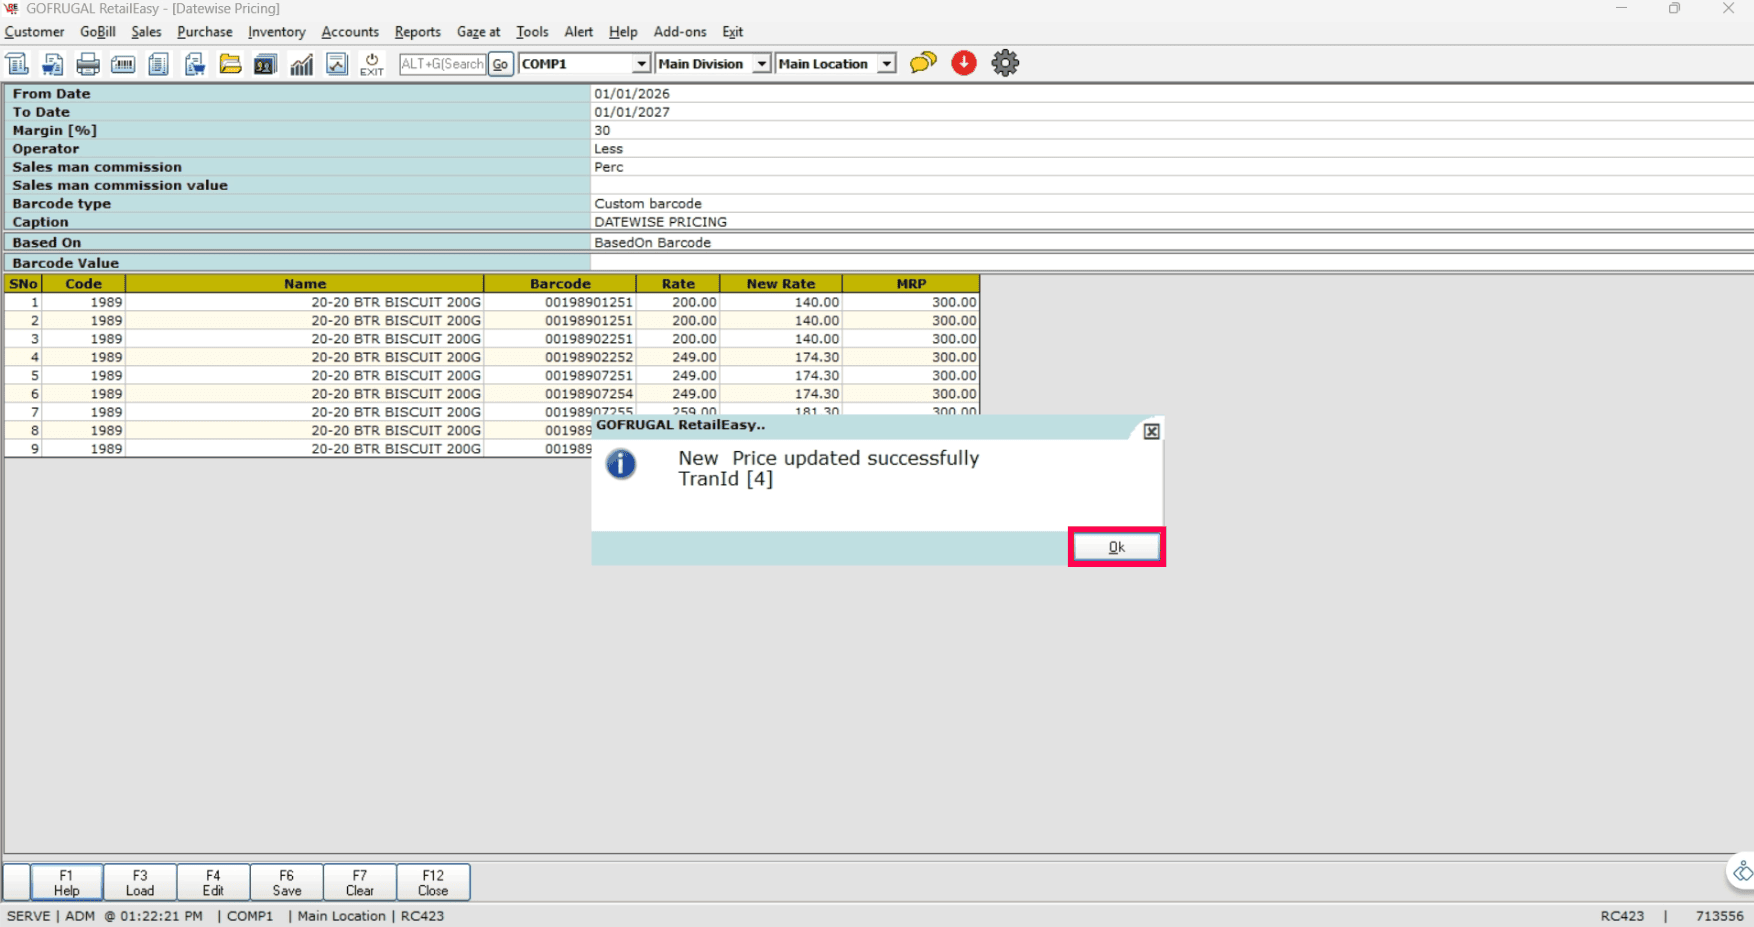This screenshot has width=1754, height=927.
Task: Click the MRP column header
Action: [911, 284]
